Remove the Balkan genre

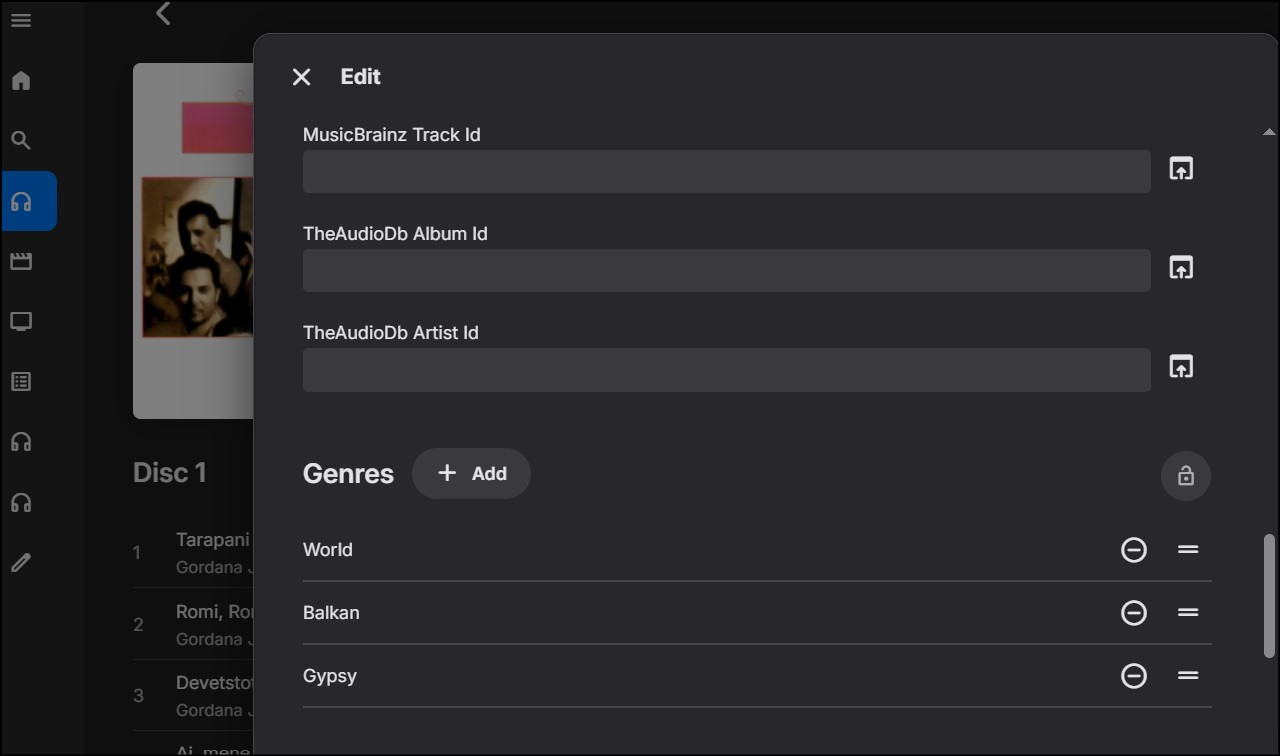(1133, 613)
